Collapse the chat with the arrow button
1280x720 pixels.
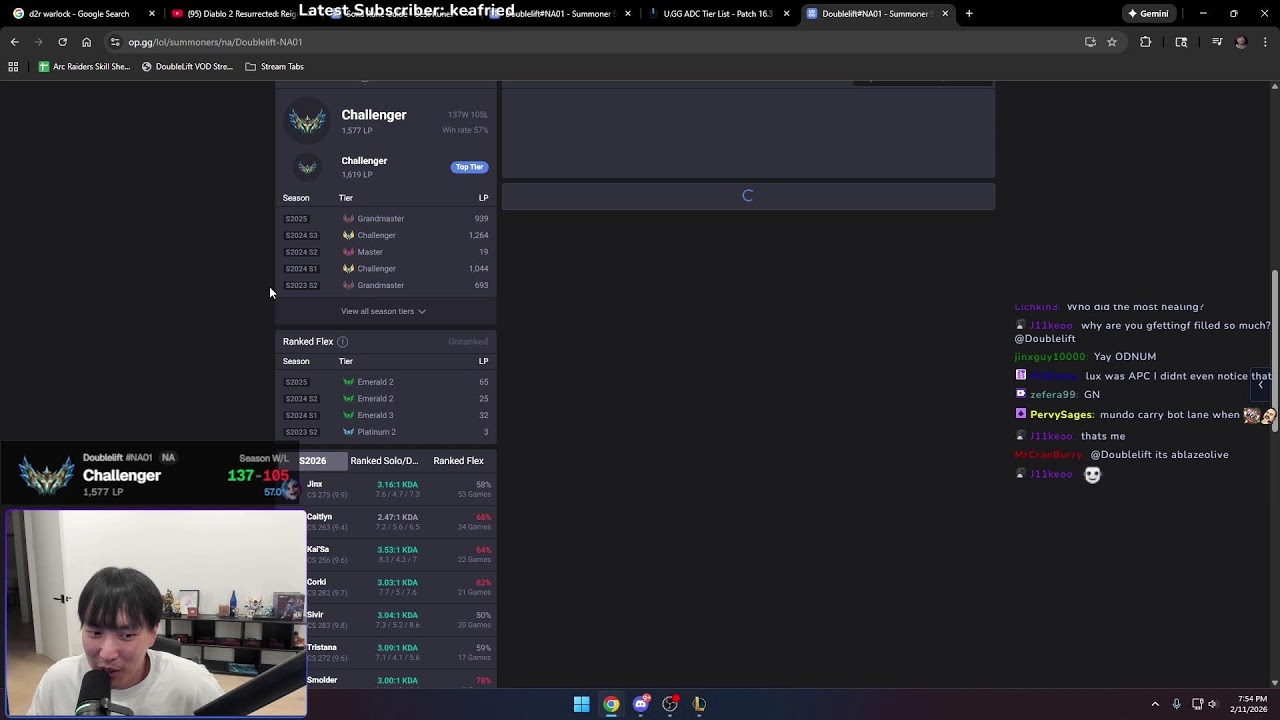(x=1260, y=384)
